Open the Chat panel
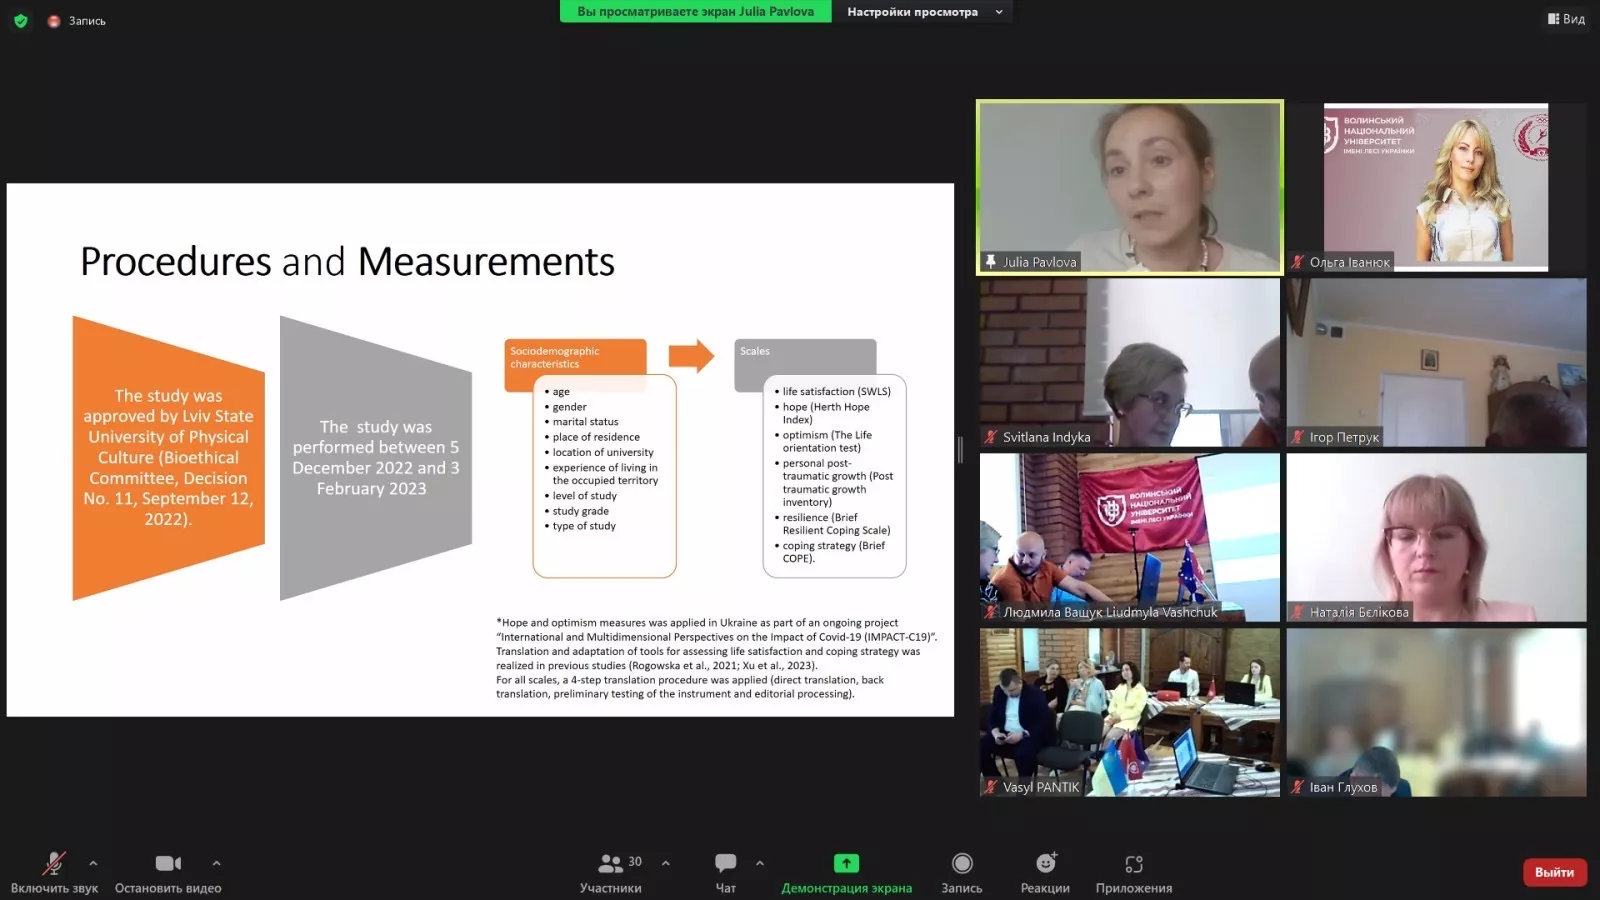The image size is (1600, 900). 725,863
